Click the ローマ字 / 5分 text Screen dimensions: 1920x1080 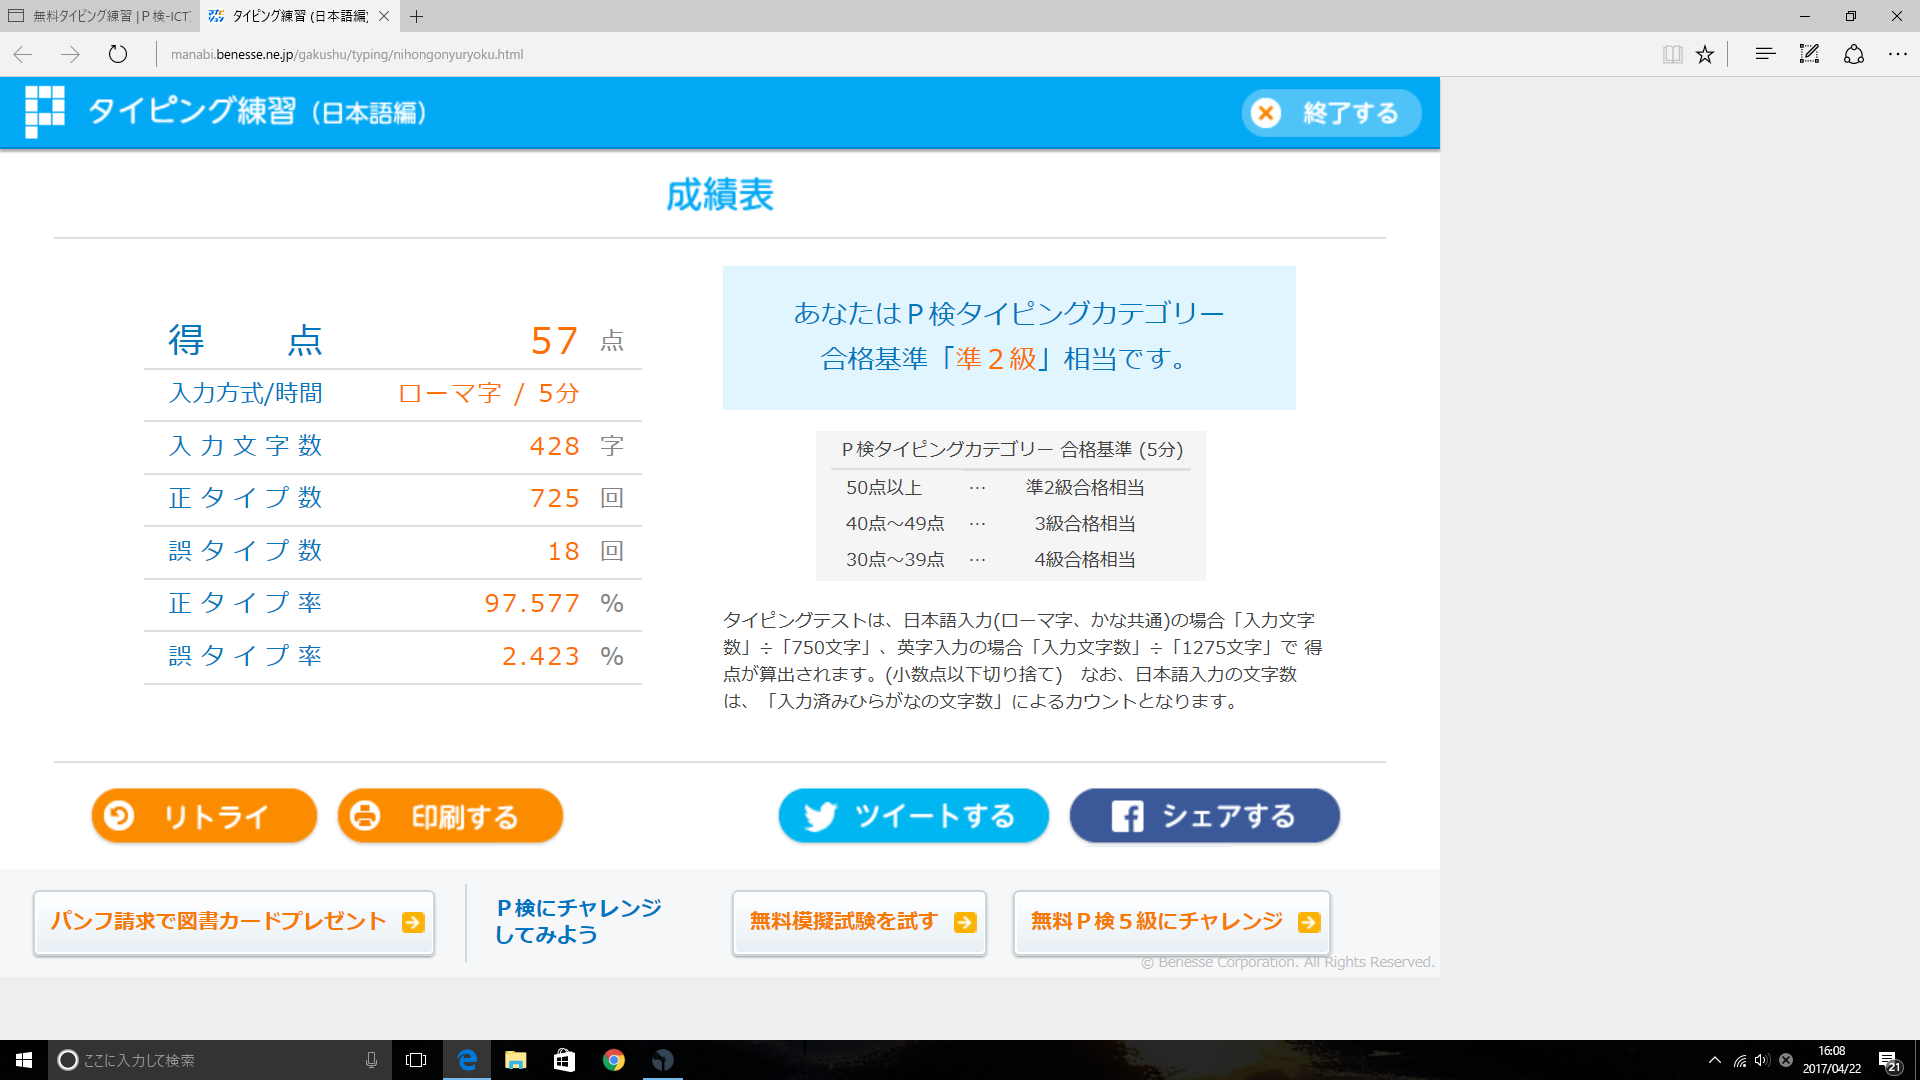click(489, 393)
